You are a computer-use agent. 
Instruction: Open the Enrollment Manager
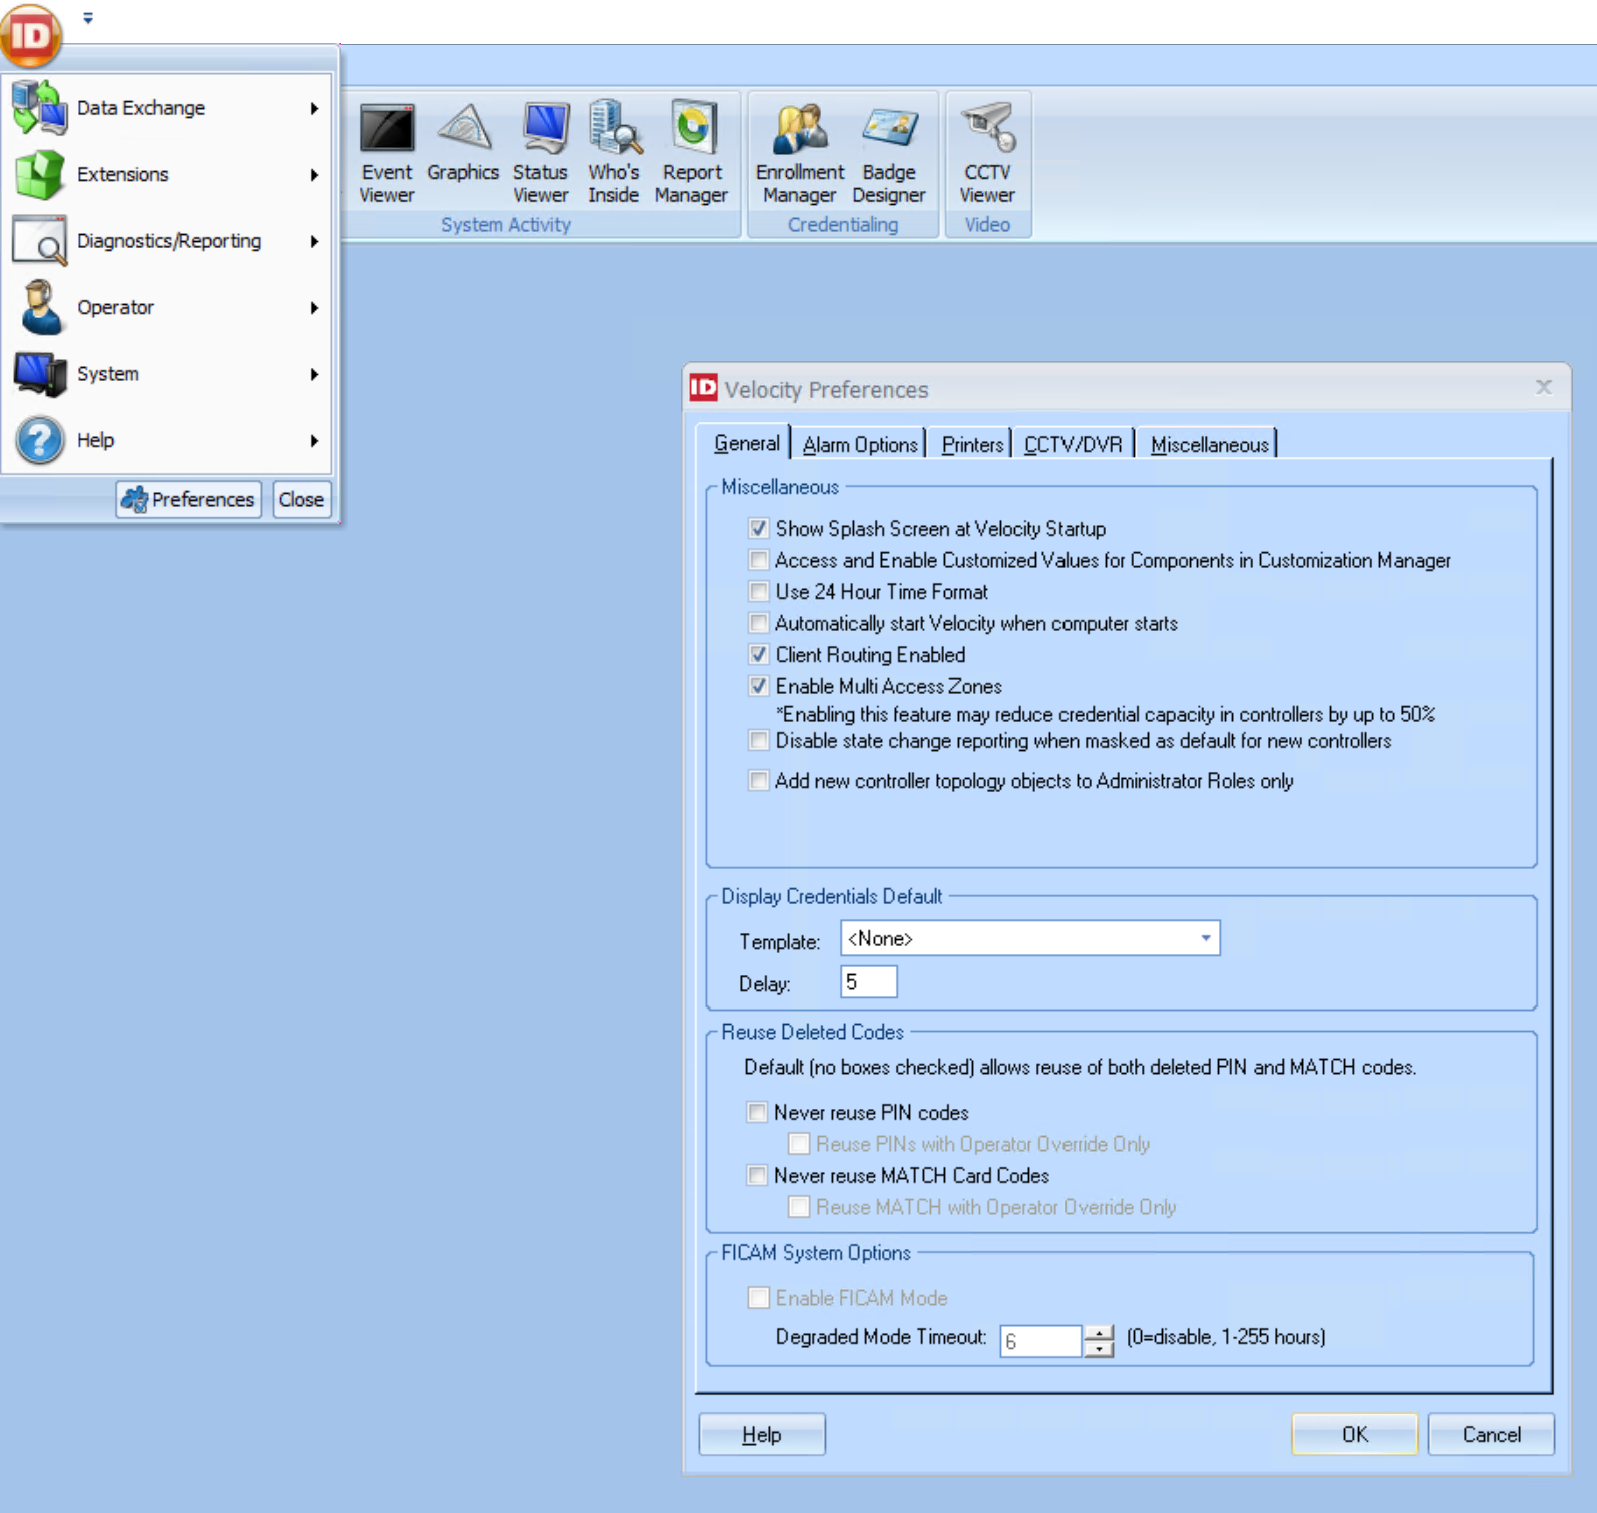[x=800, y=155]
